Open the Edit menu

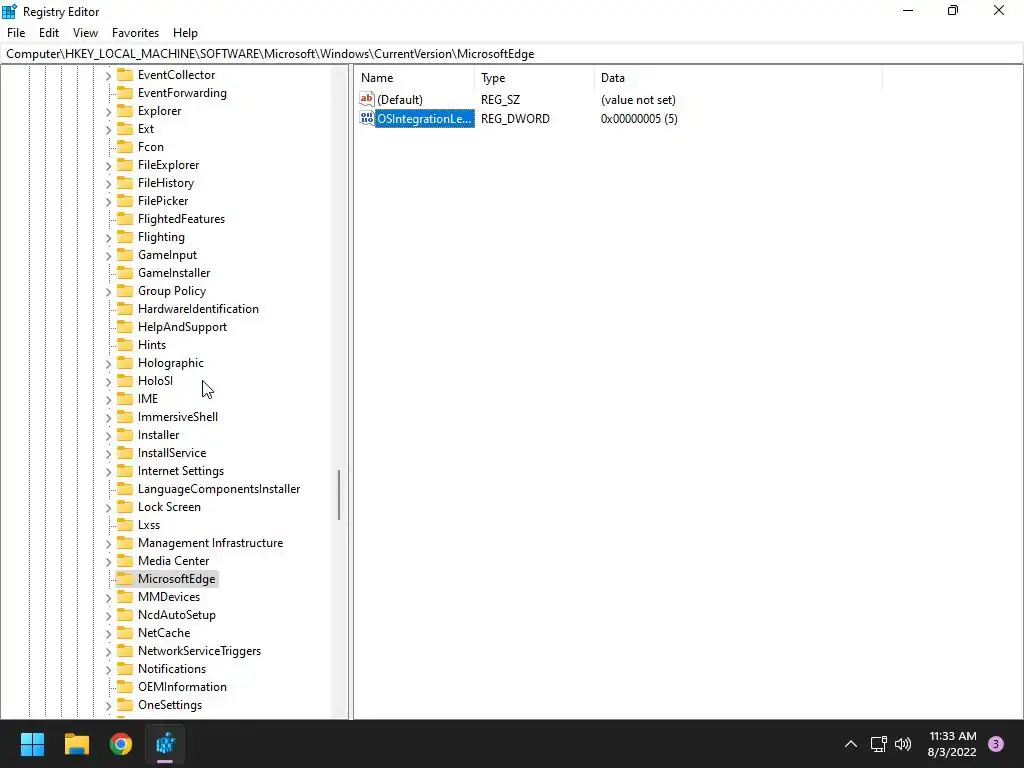[x=49, y=33]
